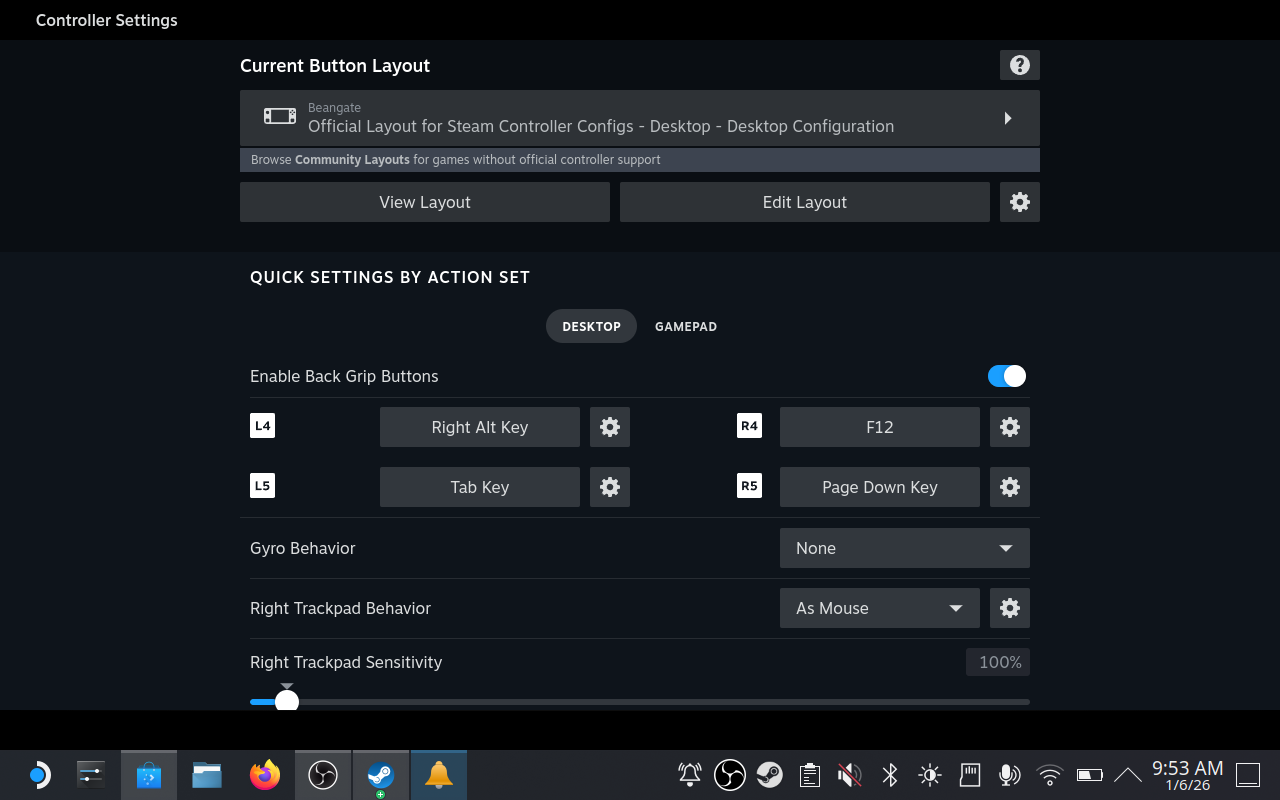Click the Edit Layout button

pyautogui.click(x=804, y=202)
